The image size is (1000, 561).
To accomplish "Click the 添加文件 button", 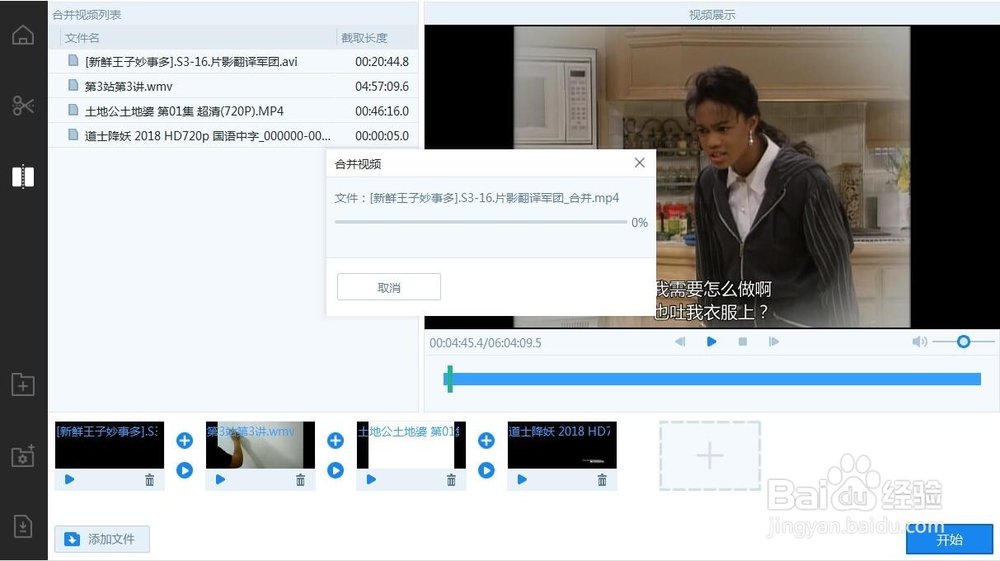I will click(102, 539).
